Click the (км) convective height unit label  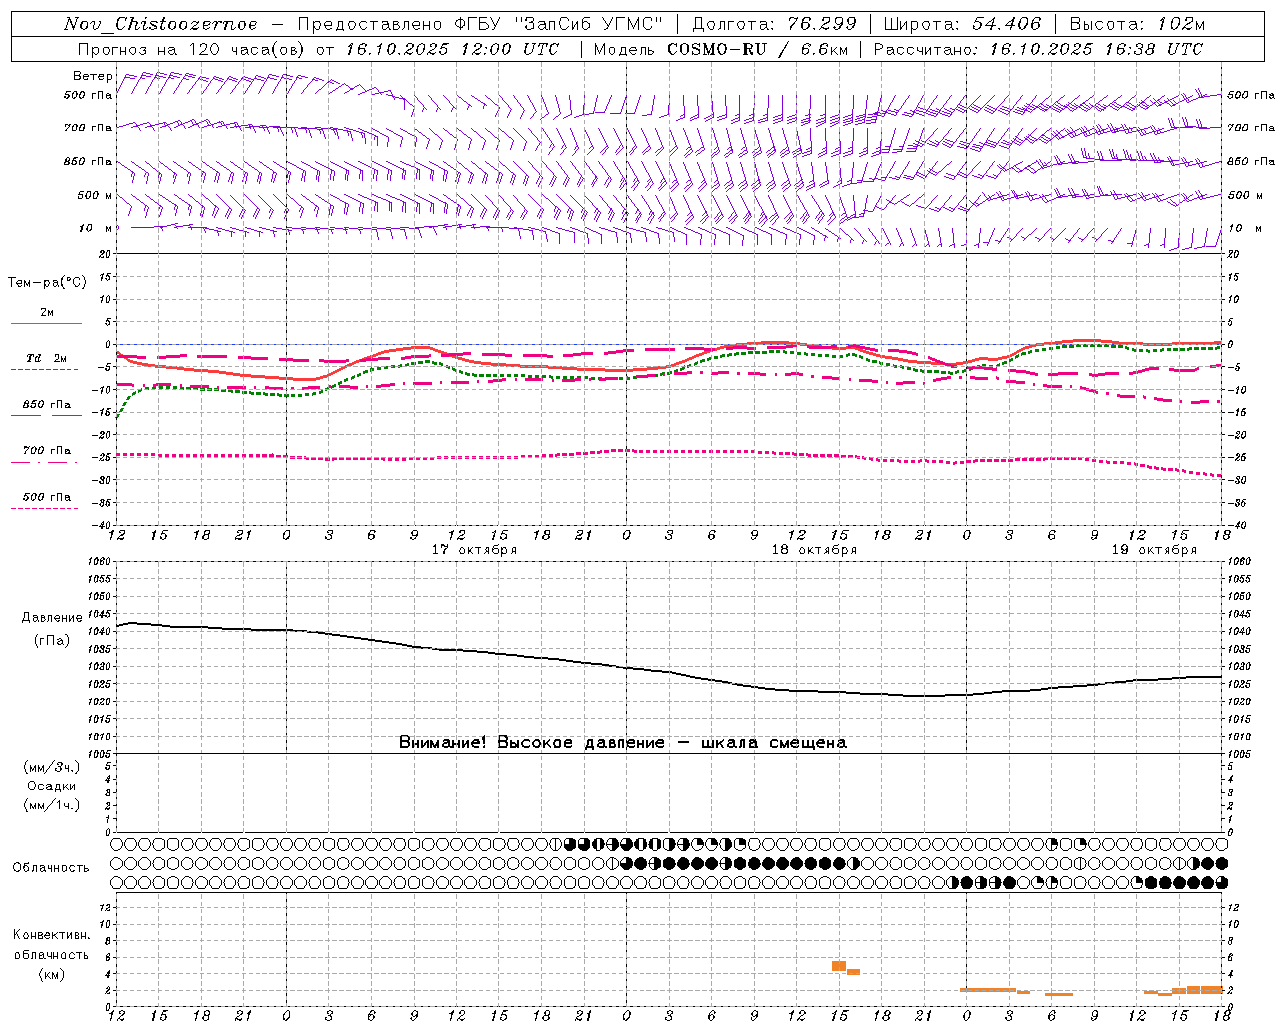[x=52, y=974]
